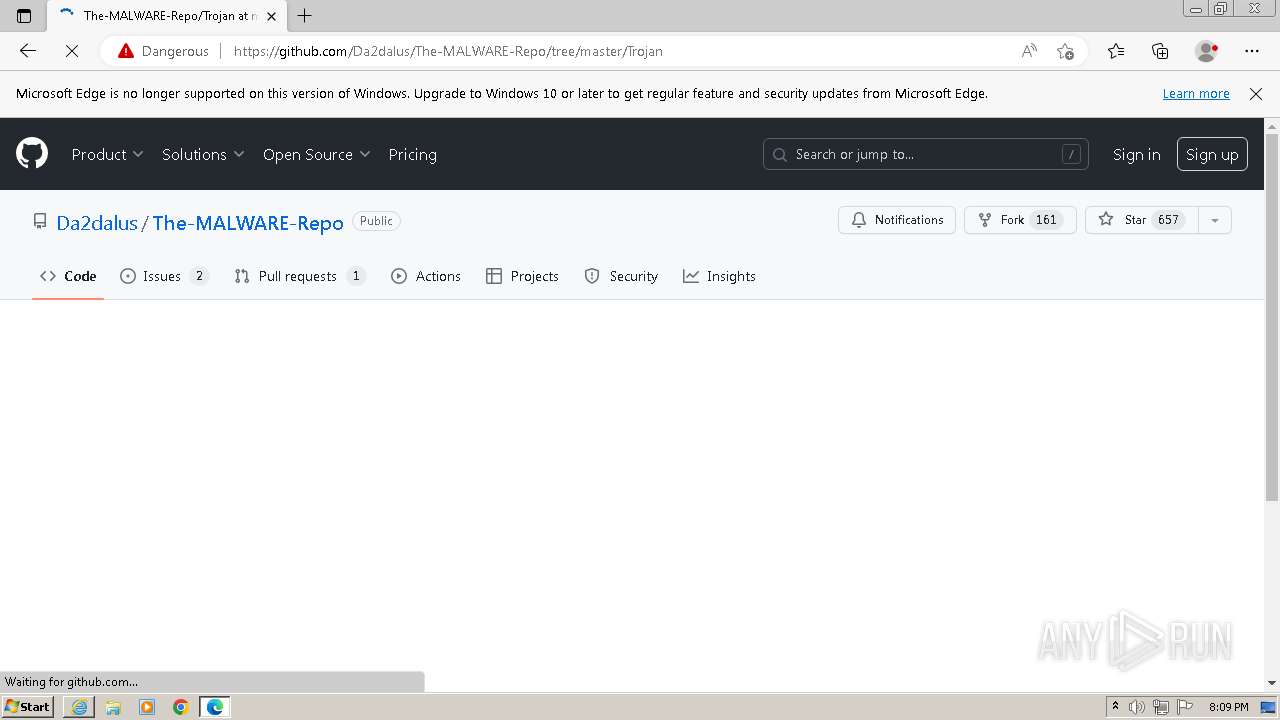Open the volume speaker tray icon

[1137, 707]
